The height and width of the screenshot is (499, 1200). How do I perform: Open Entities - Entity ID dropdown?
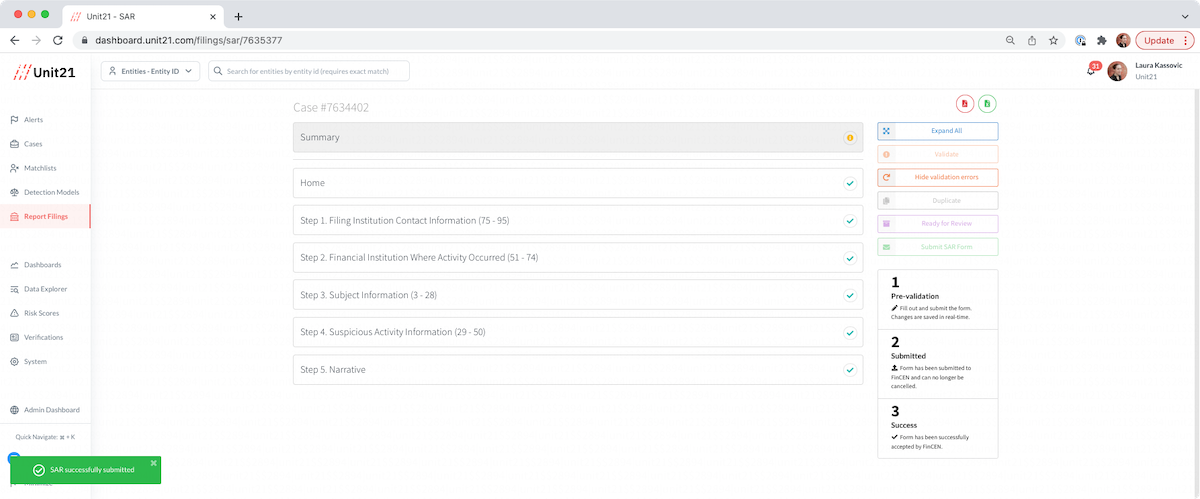click(x=151, y=71)
